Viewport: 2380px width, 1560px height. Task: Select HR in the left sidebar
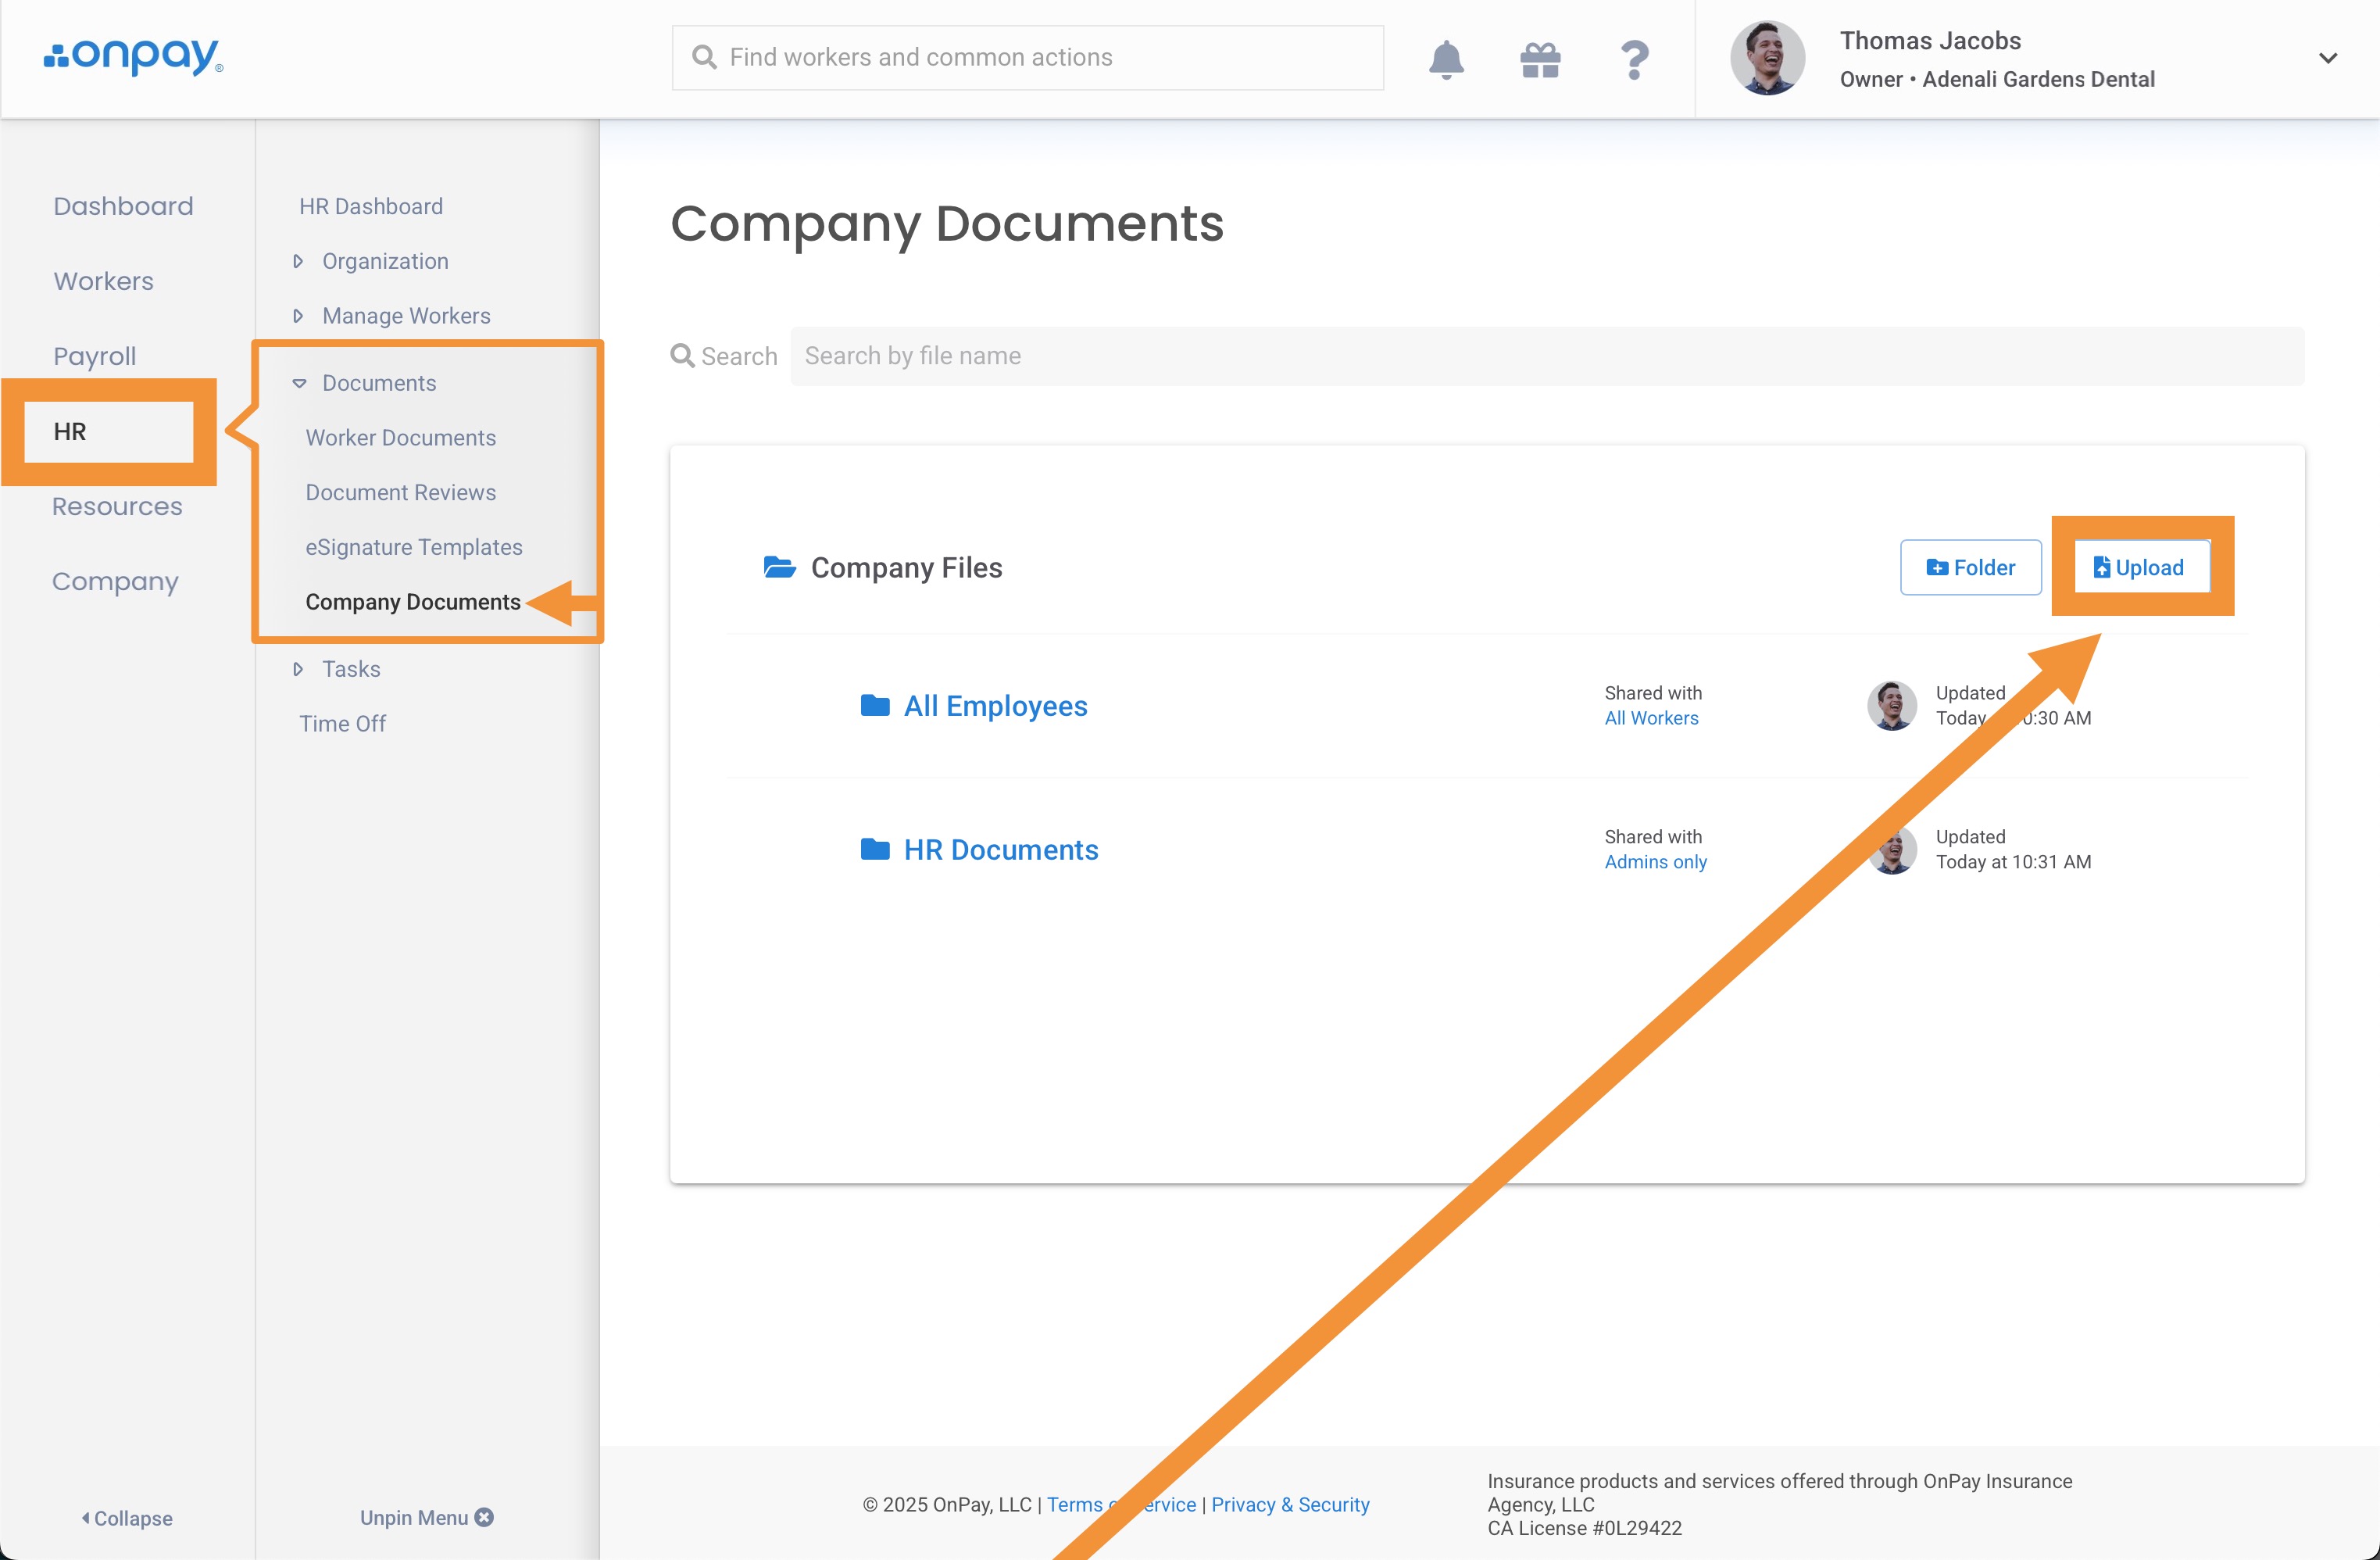coord(70,432)
